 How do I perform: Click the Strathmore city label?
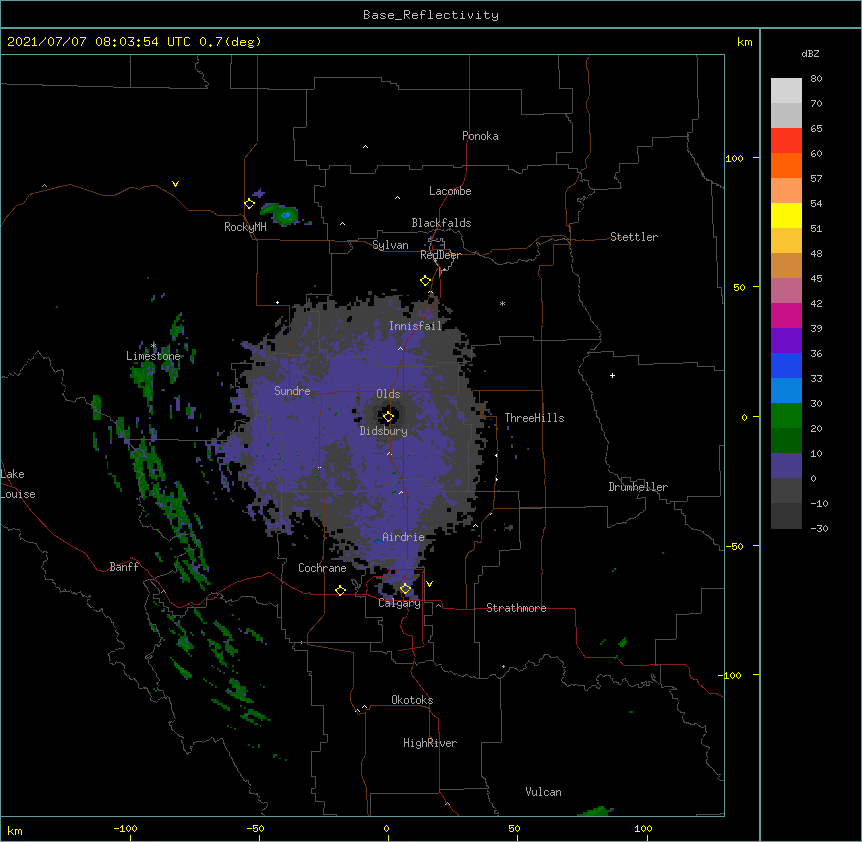coord(516,608)
